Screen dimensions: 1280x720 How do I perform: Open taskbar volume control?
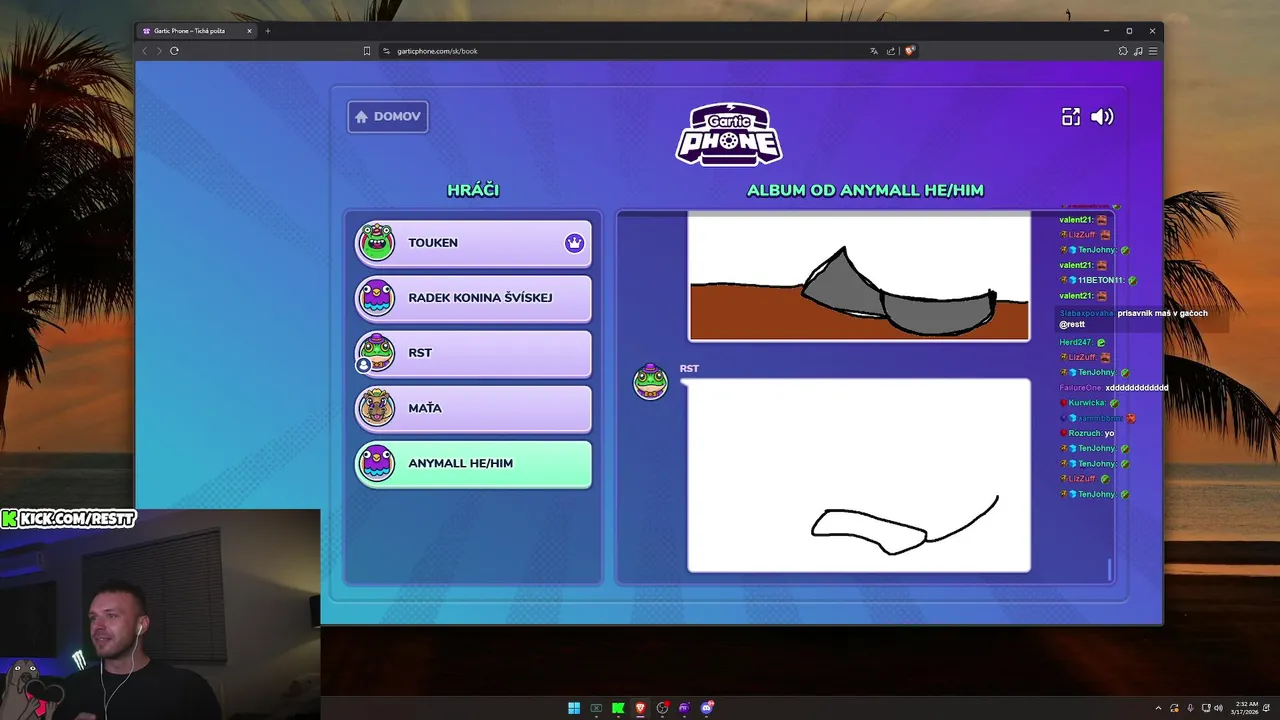tap(1220, 708)
